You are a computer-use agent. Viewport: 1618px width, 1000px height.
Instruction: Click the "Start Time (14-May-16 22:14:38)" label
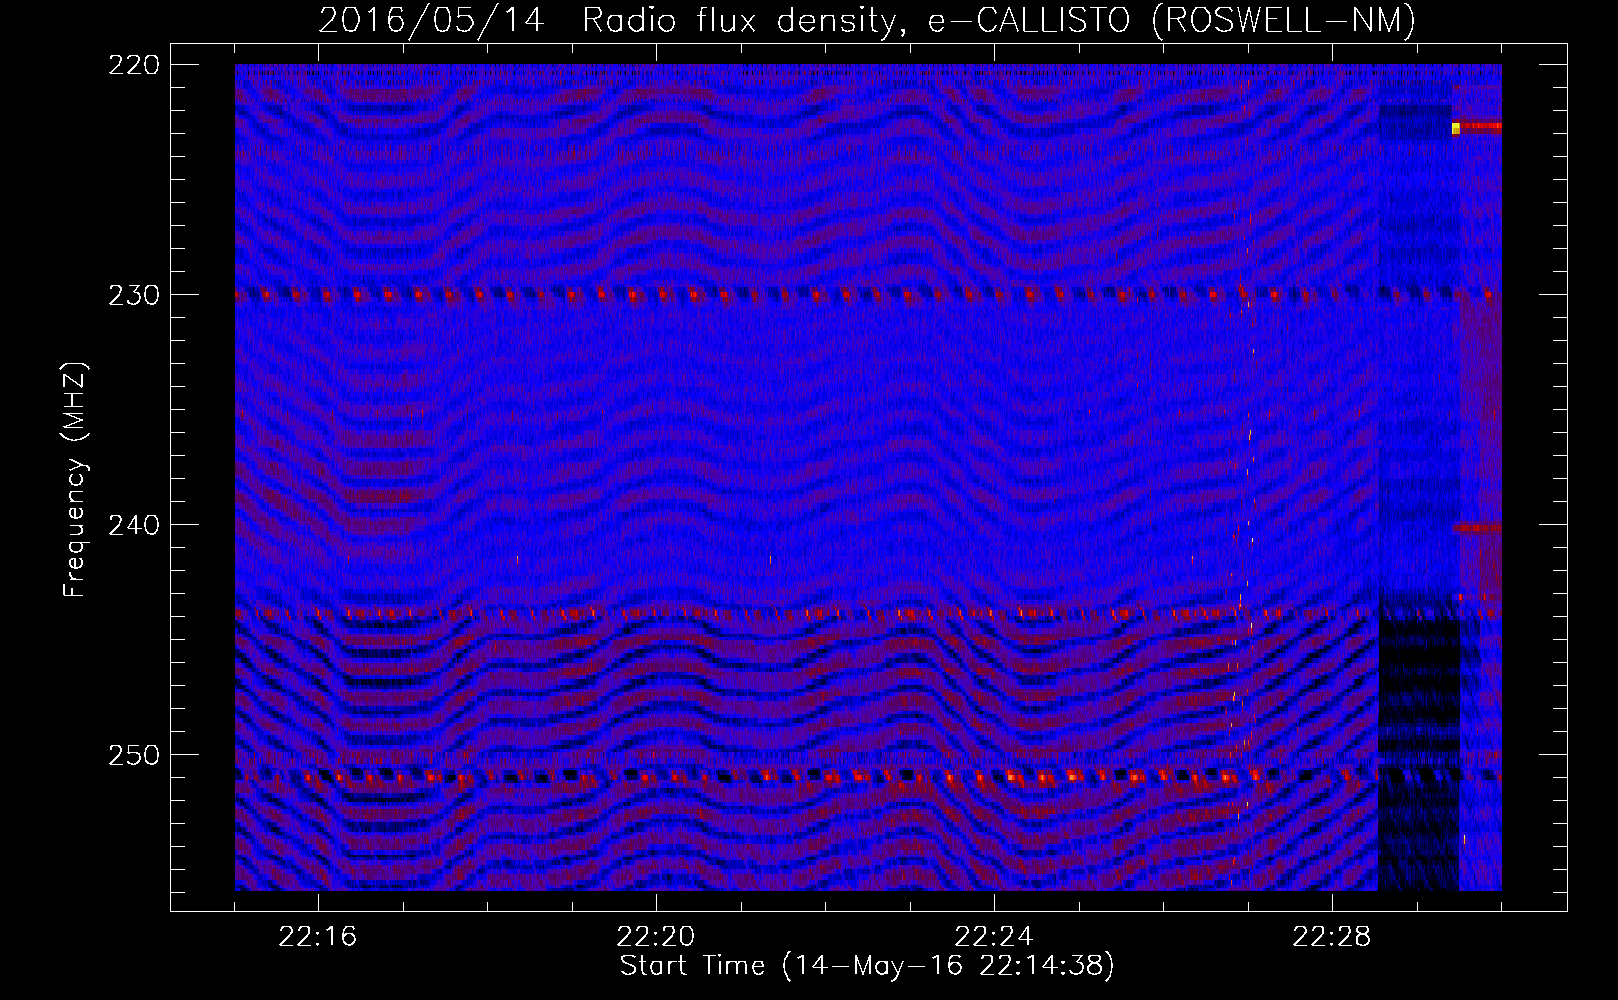tap(867, 966)
